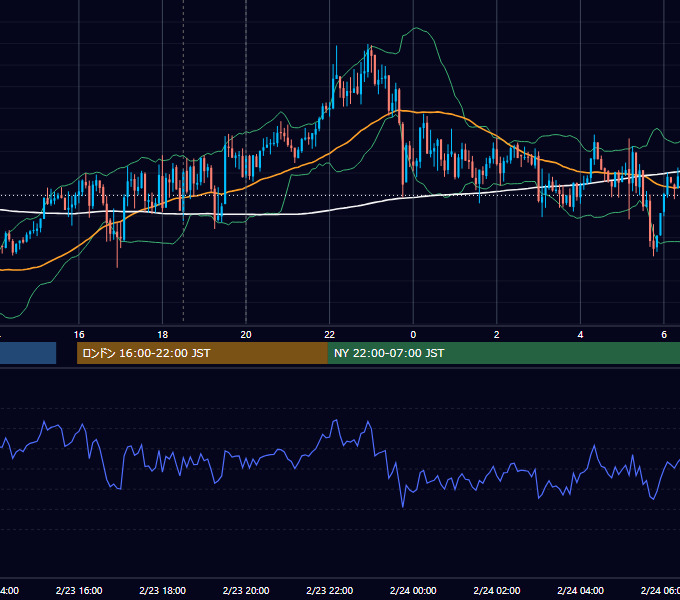Select the 2/24 04:00 time label
The image size is (680, 600).
580,590
